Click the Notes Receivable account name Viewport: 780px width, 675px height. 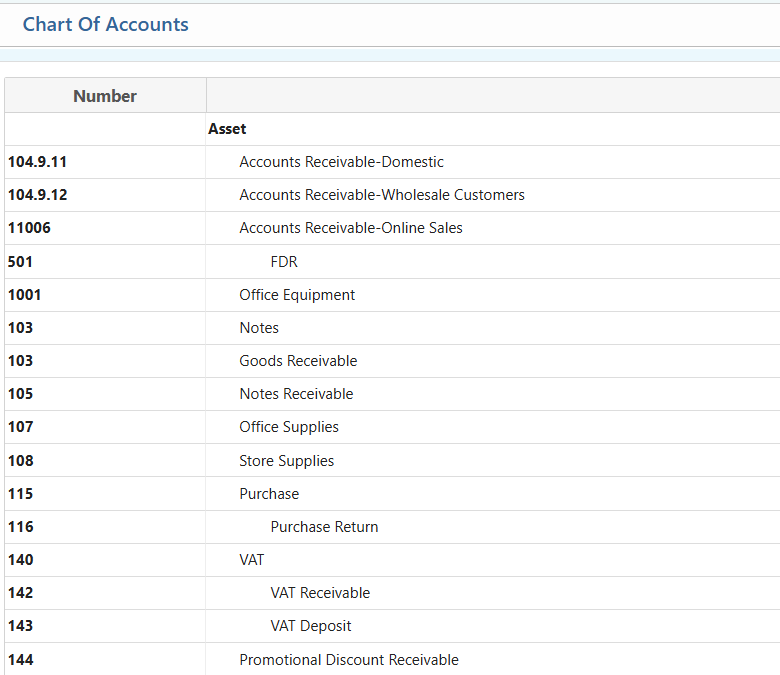(x=296, y=394)
